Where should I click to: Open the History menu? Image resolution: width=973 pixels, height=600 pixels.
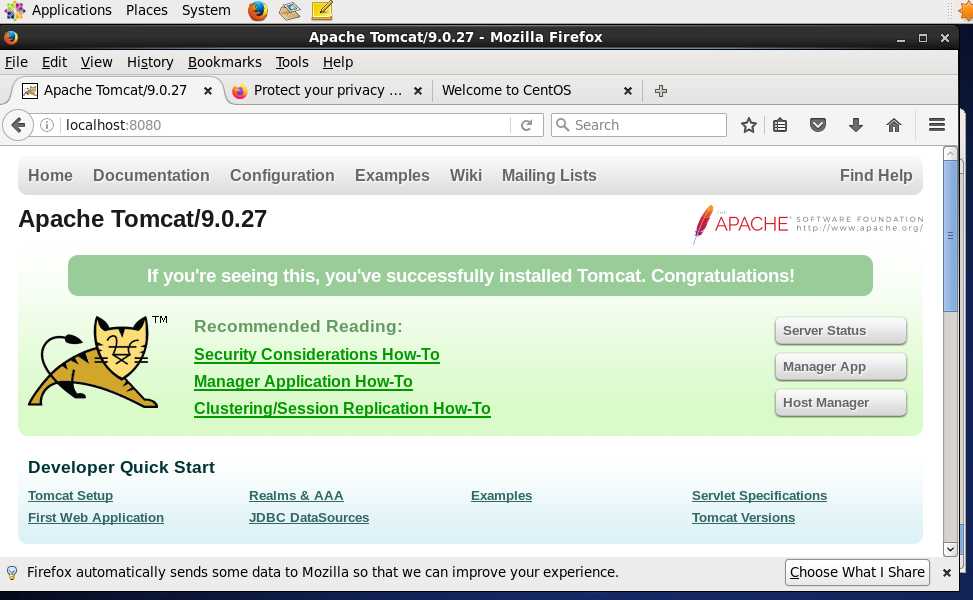click(x=150, y=62)
